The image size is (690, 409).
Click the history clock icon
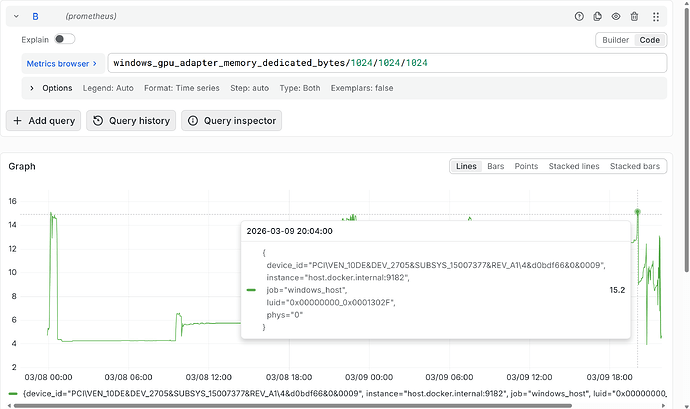[x=98, y=121]
